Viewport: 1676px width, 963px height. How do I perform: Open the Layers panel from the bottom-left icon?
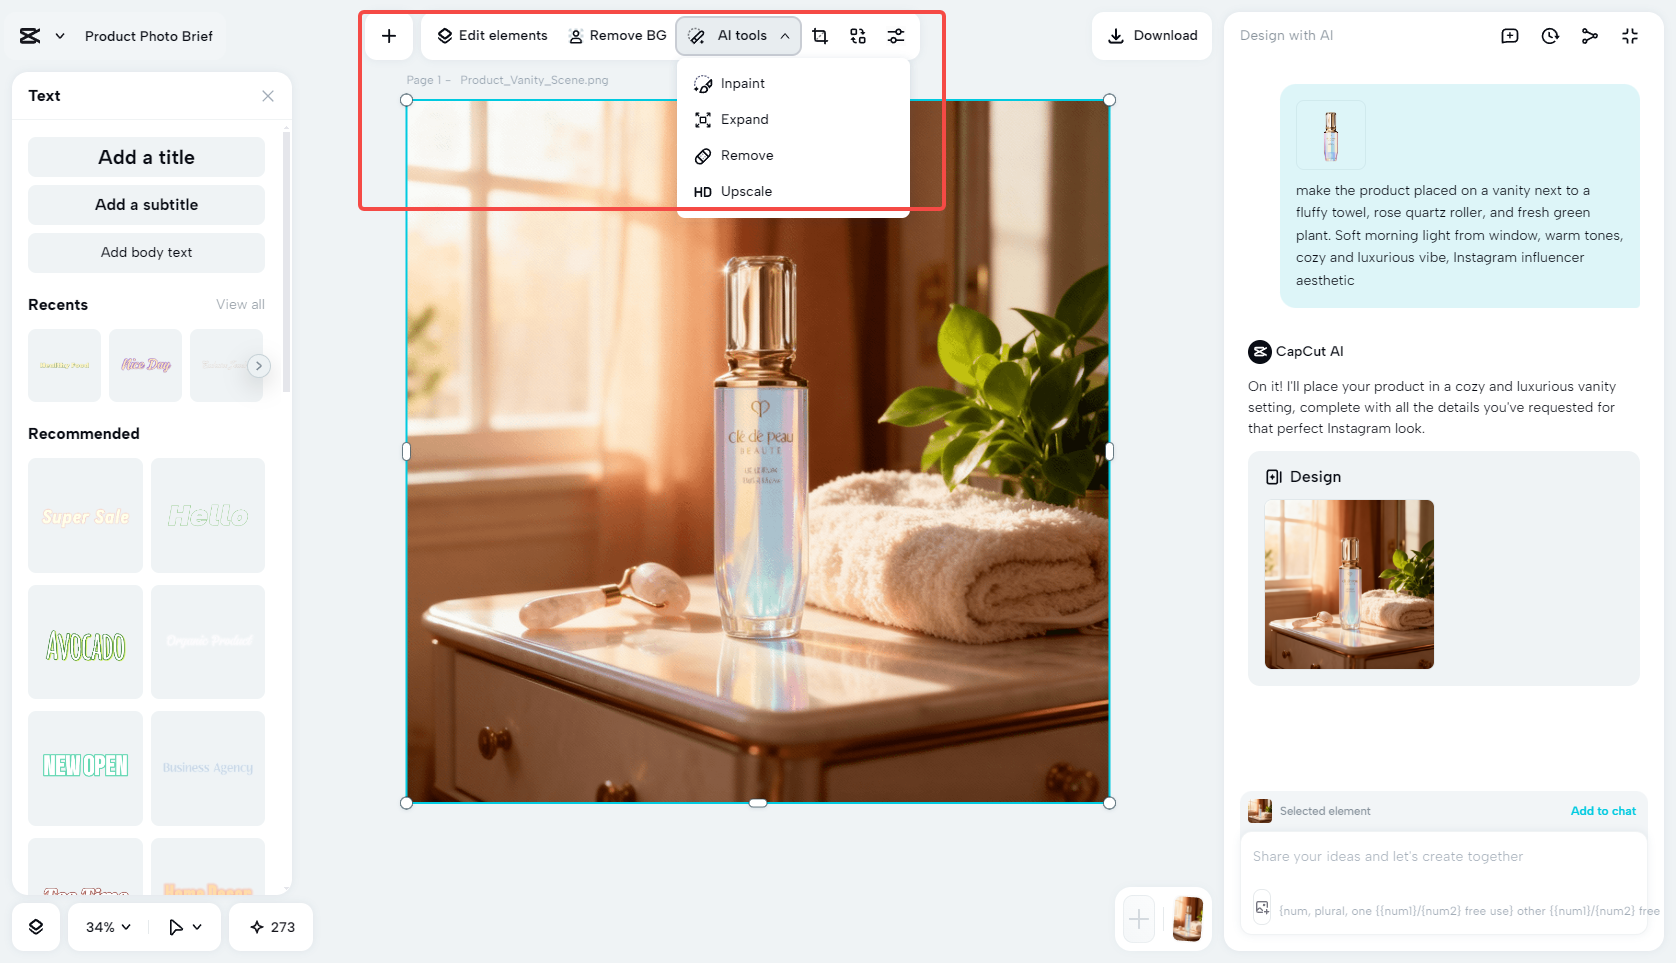[36, 927]
